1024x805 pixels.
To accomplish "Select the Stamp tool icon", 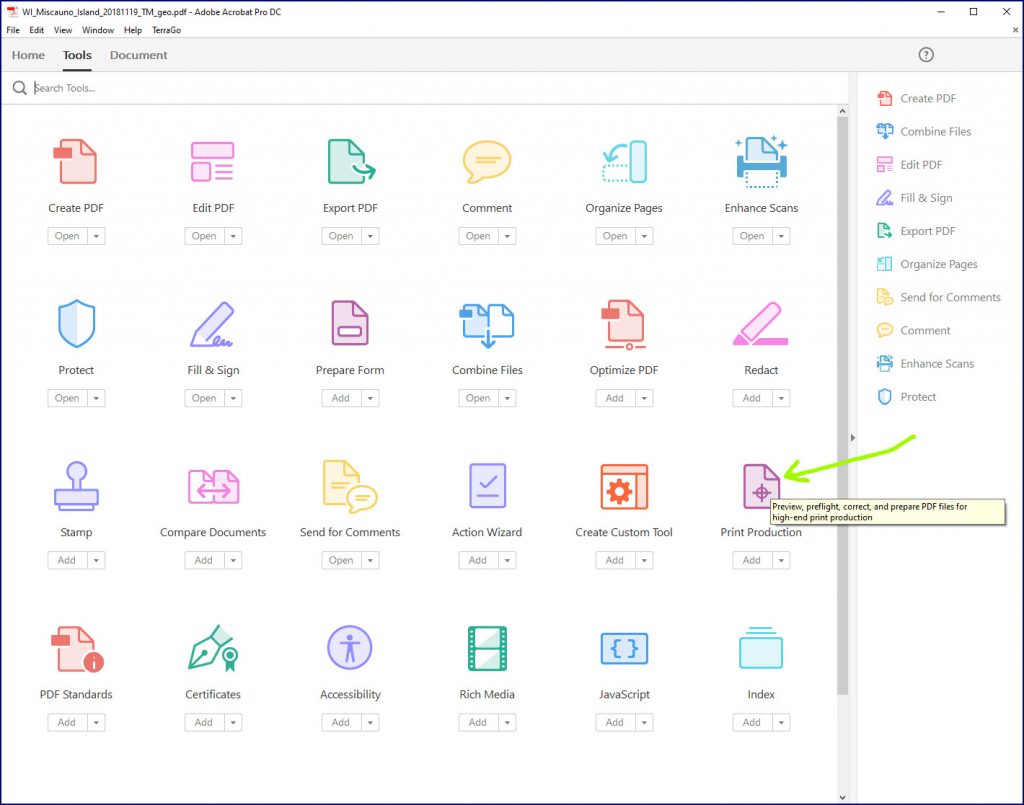I will pyautogui.click(x=76, y=486).
